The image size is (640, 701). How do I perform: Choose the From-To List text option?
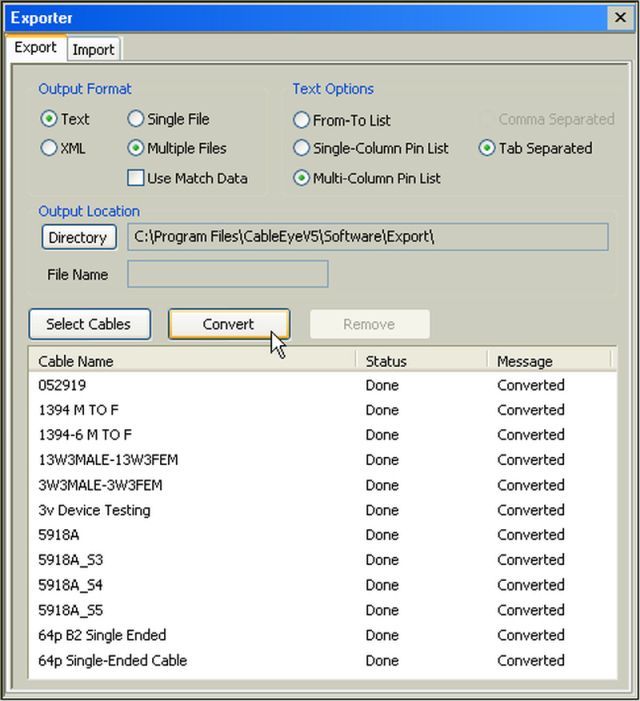[x=301, y=120]
